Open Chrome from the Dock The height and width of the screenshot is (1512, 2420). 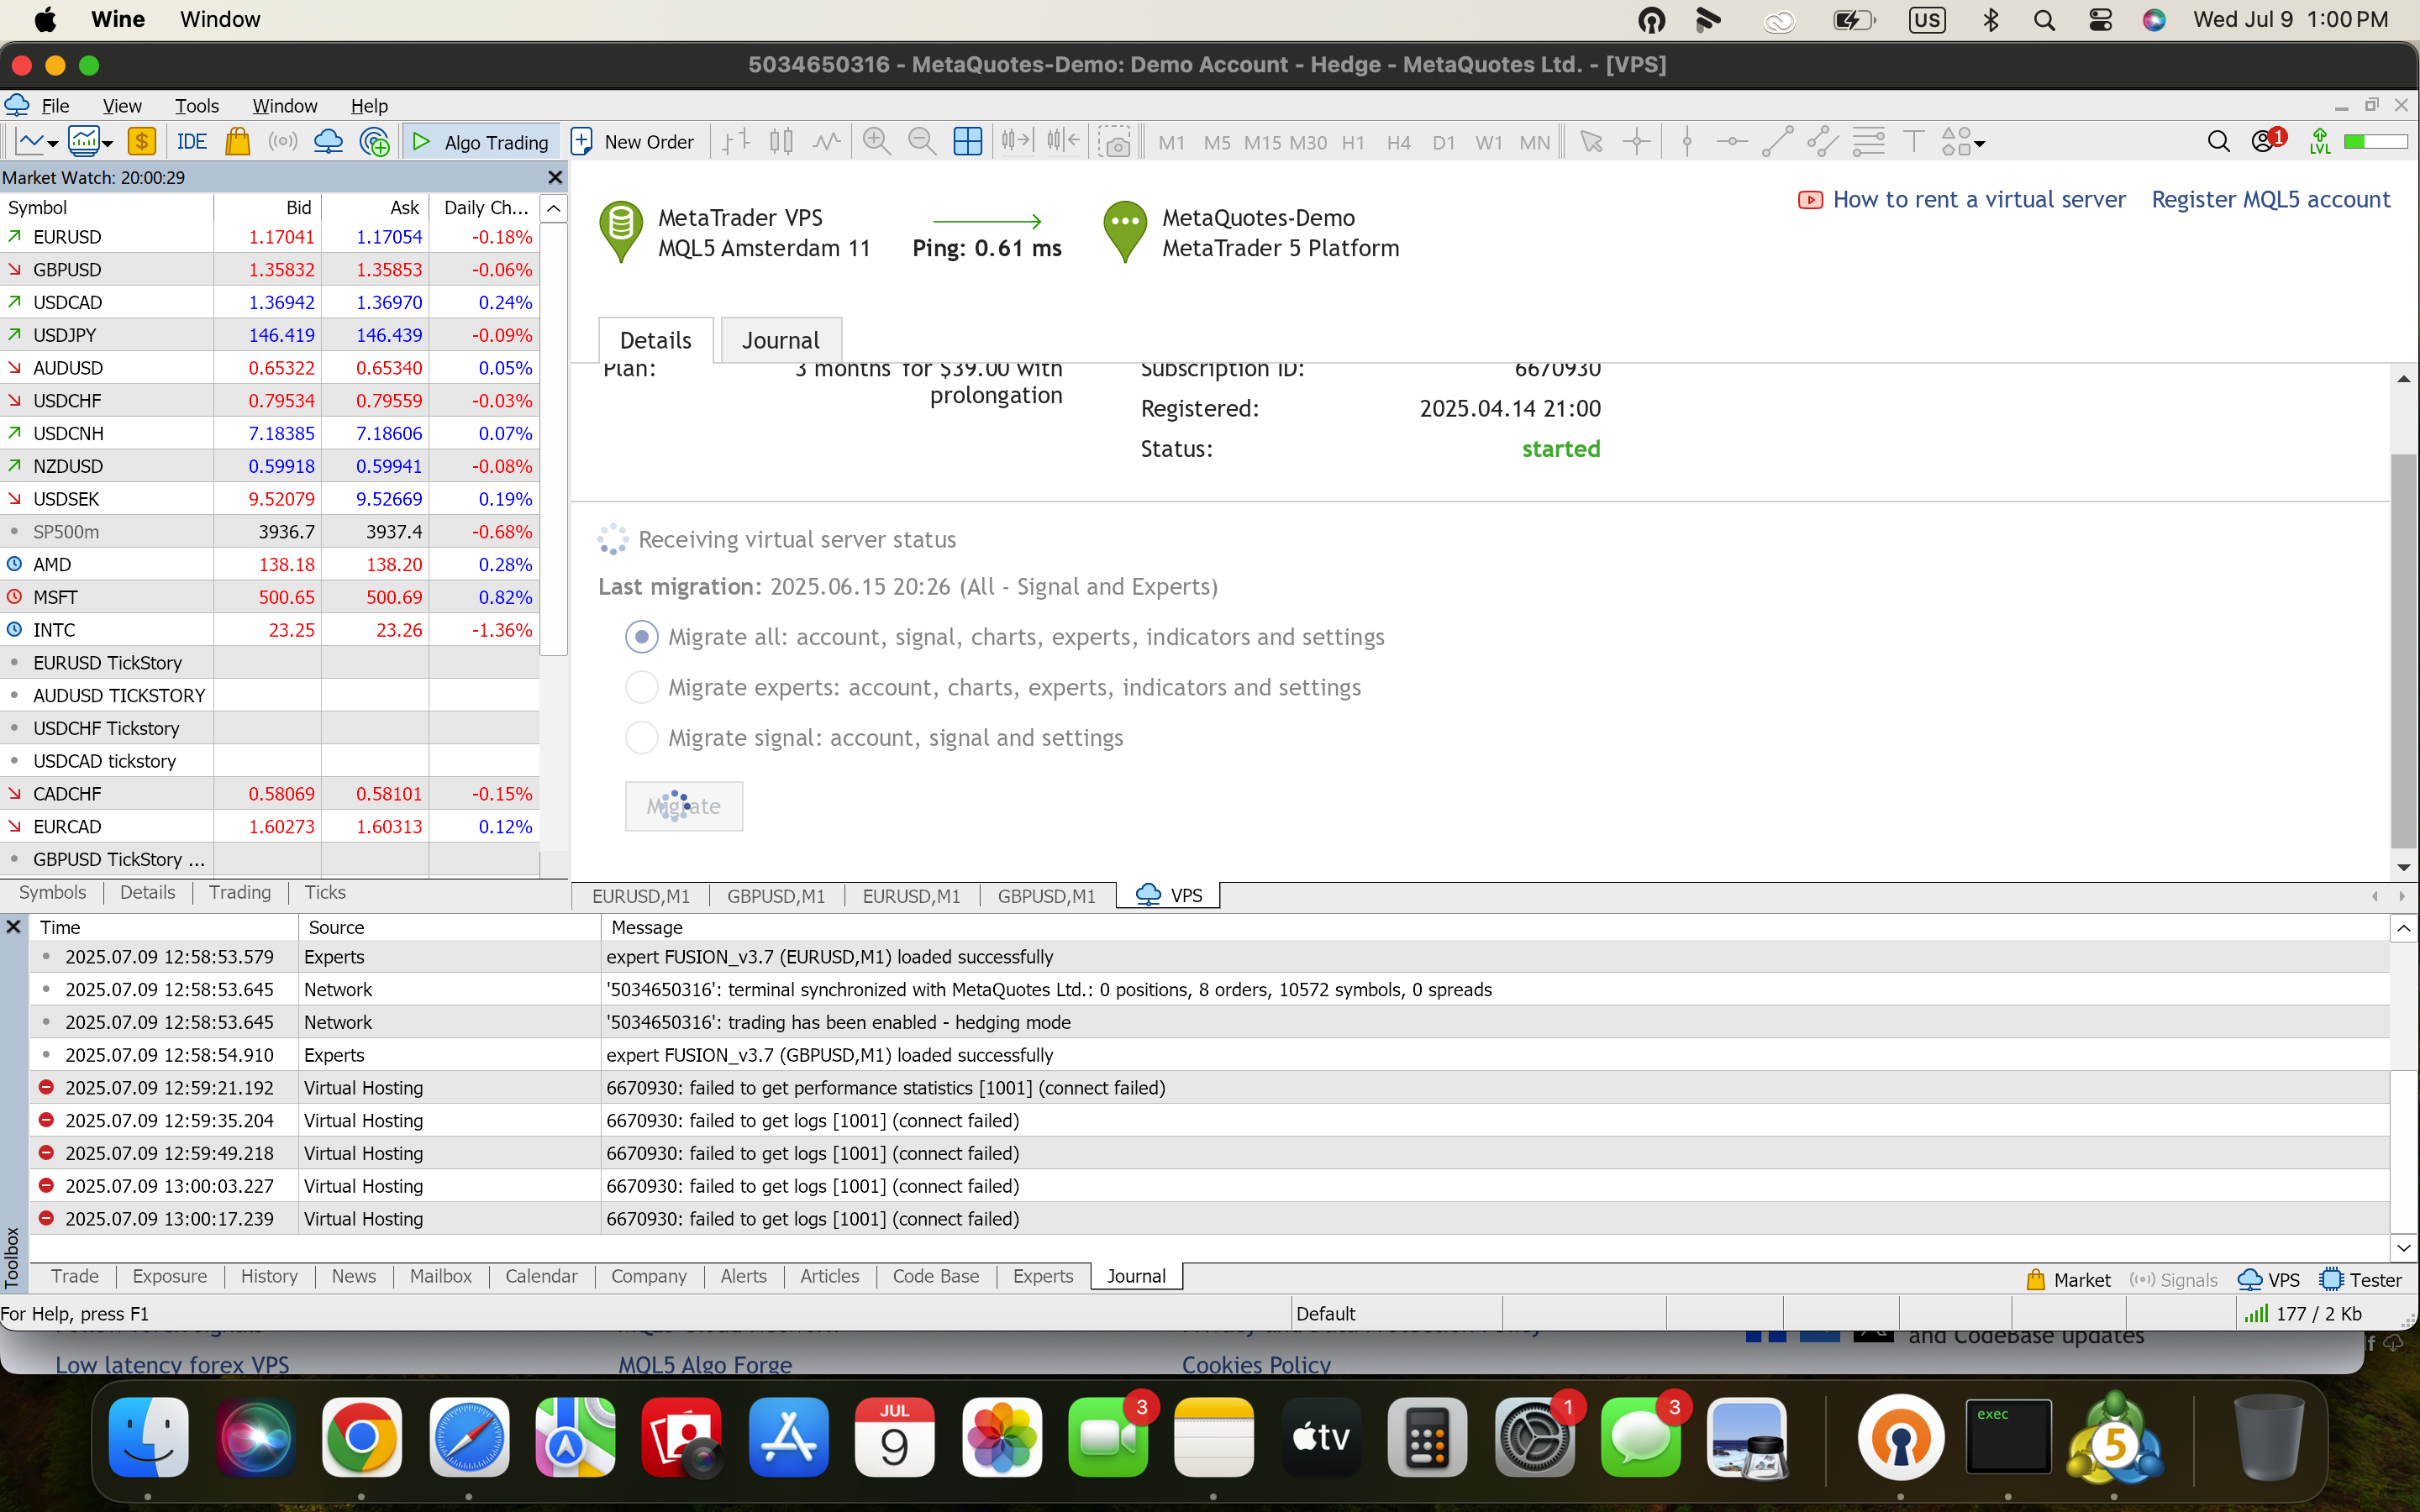(x=361, y=1437)
